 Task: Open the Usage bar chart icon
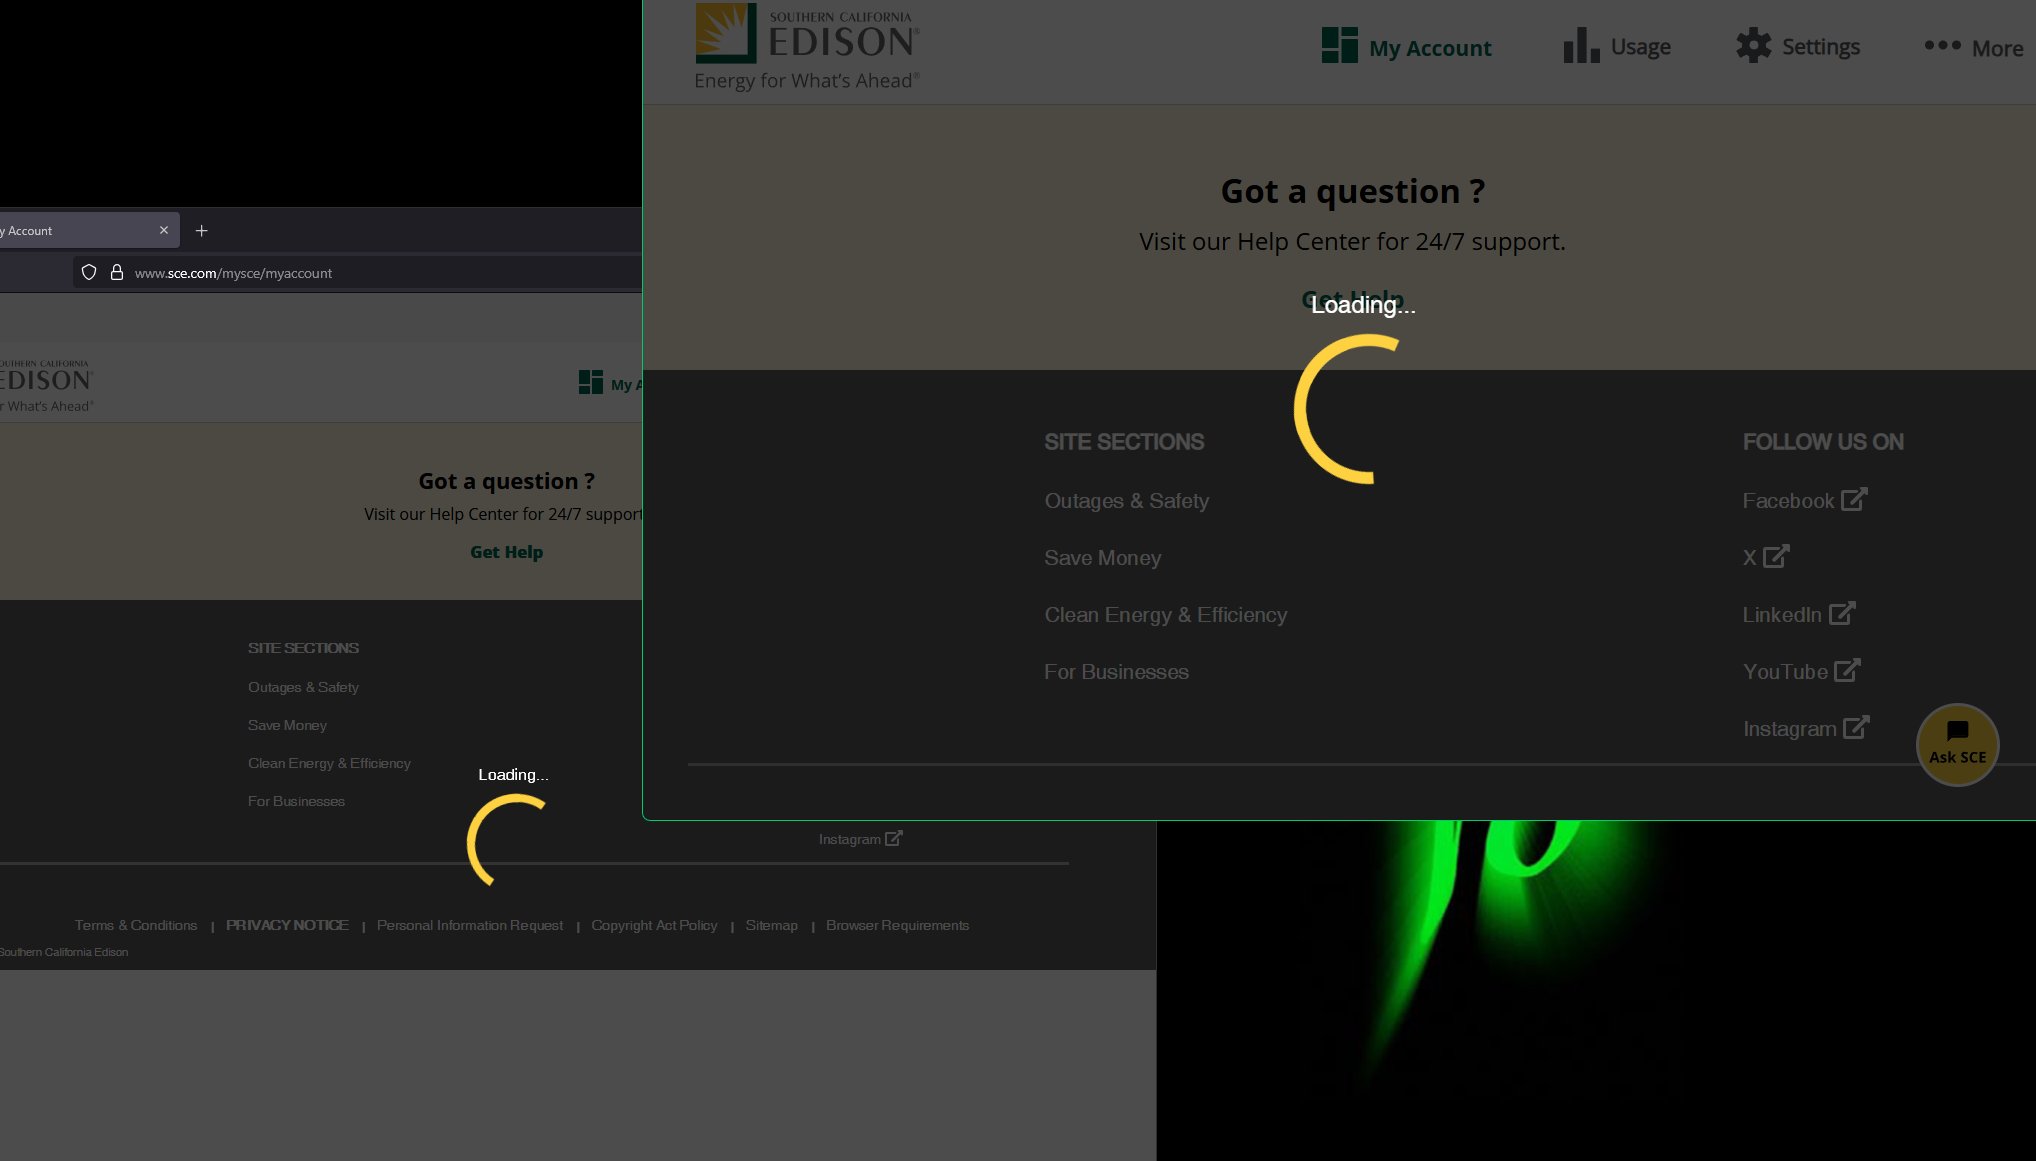click(x=1581, y=46)
